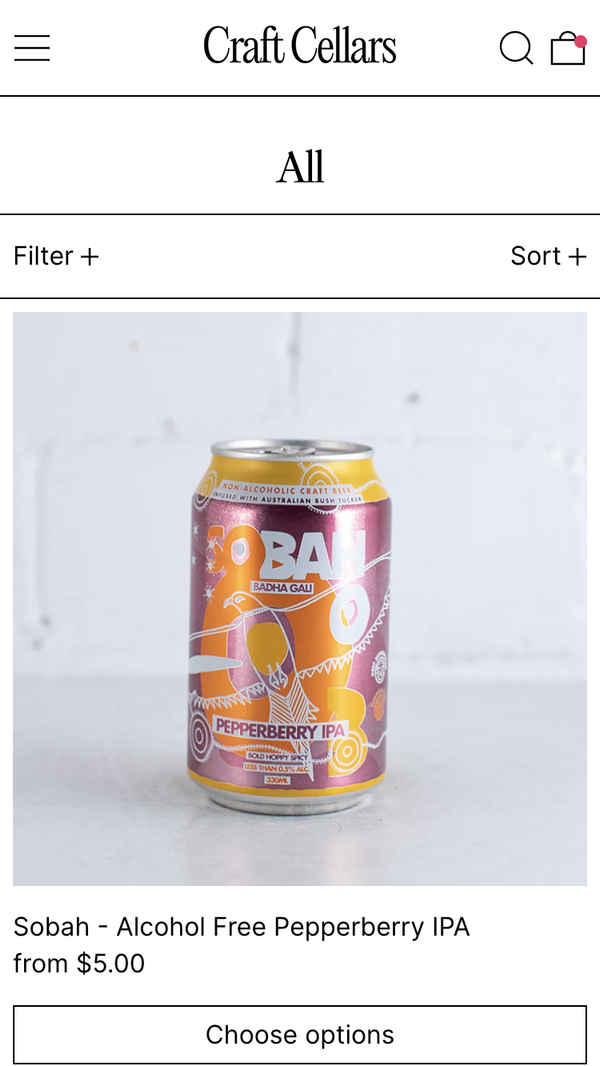This screenshot has width=600, height=1066.
Task: Click the plus sign beside Sort
Action: tap(577, 256)
